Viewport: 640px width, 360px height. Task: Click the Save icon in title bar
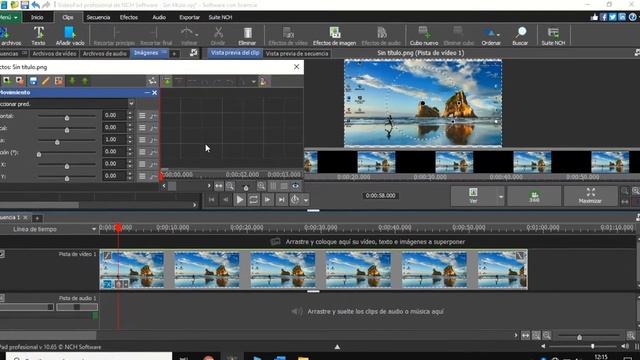coord(25,5)
